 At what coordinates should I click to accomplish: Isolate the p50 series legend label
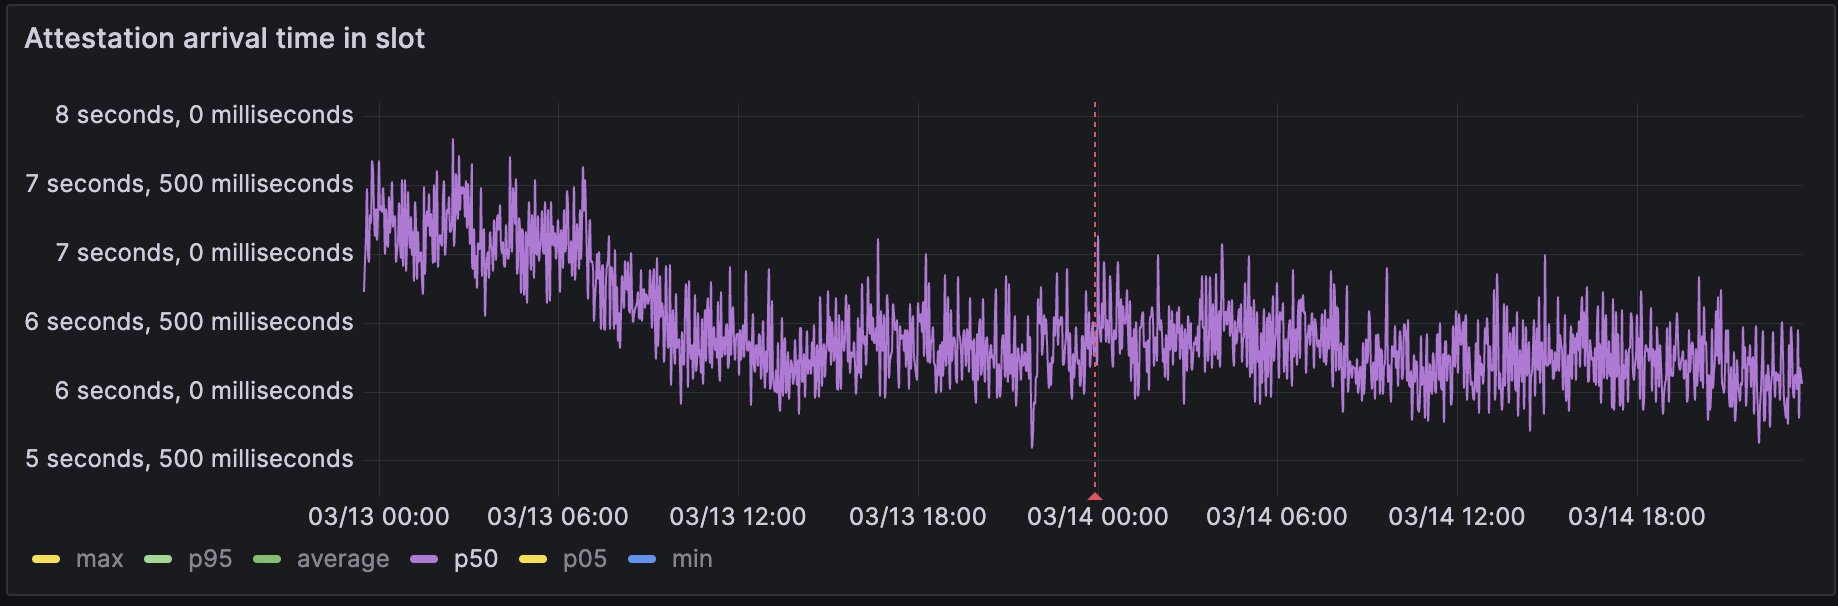(x=476, y=559)
